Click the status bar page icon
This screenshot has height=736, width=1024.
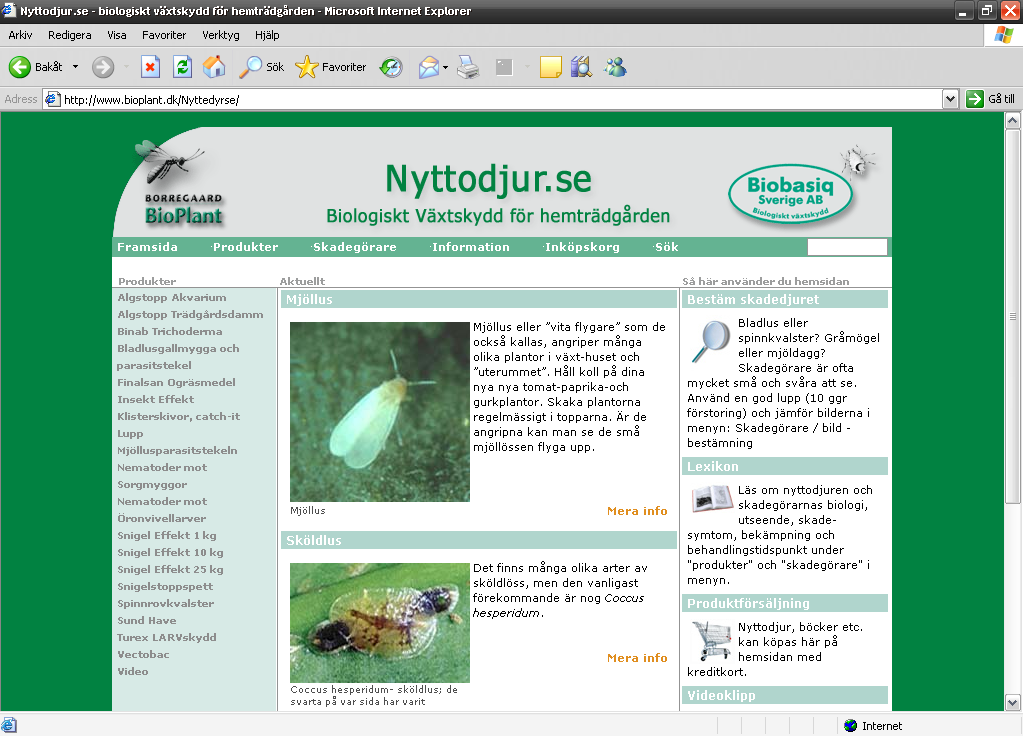(9, 725)
